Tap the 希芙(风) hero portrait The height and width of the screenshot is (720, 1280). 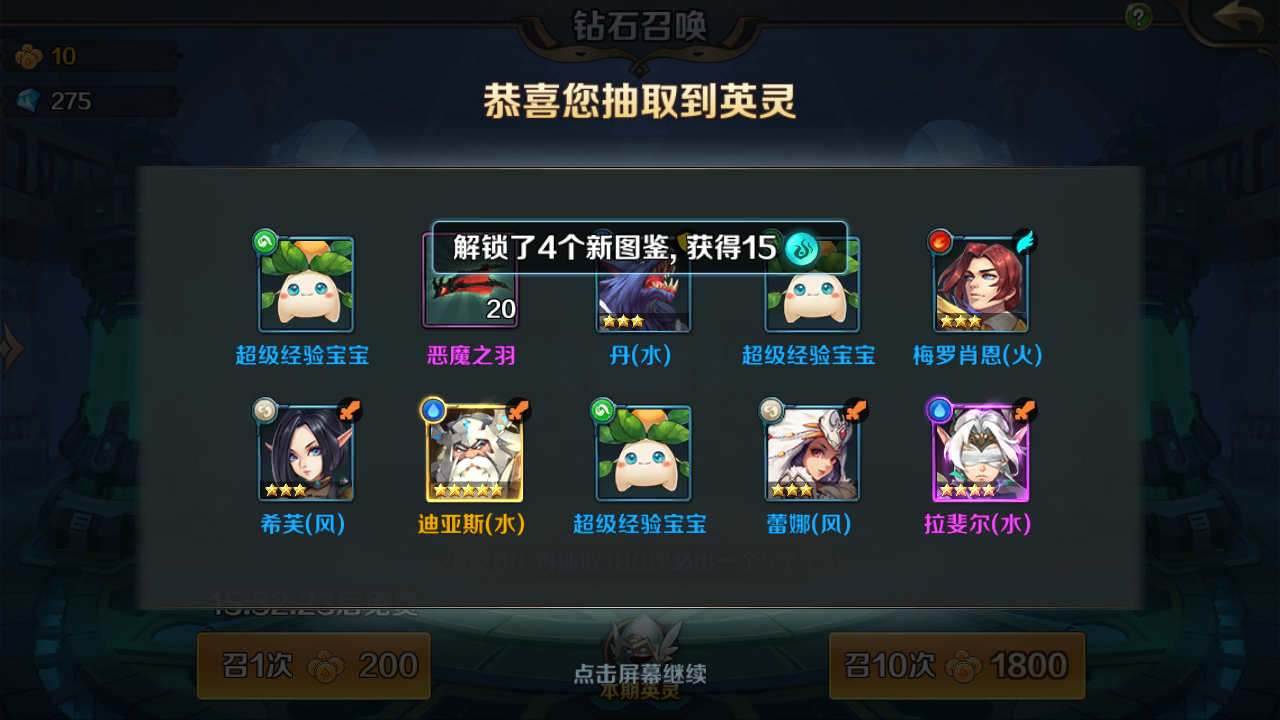[306, 454]
